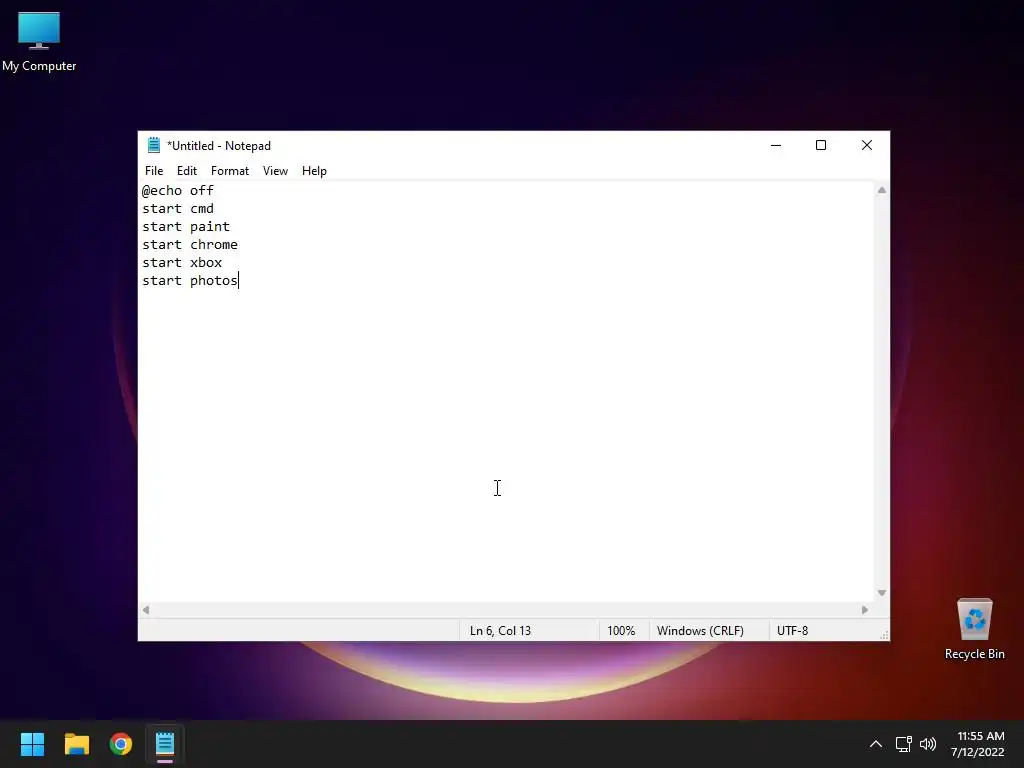Open the View menu

[275, 171]
